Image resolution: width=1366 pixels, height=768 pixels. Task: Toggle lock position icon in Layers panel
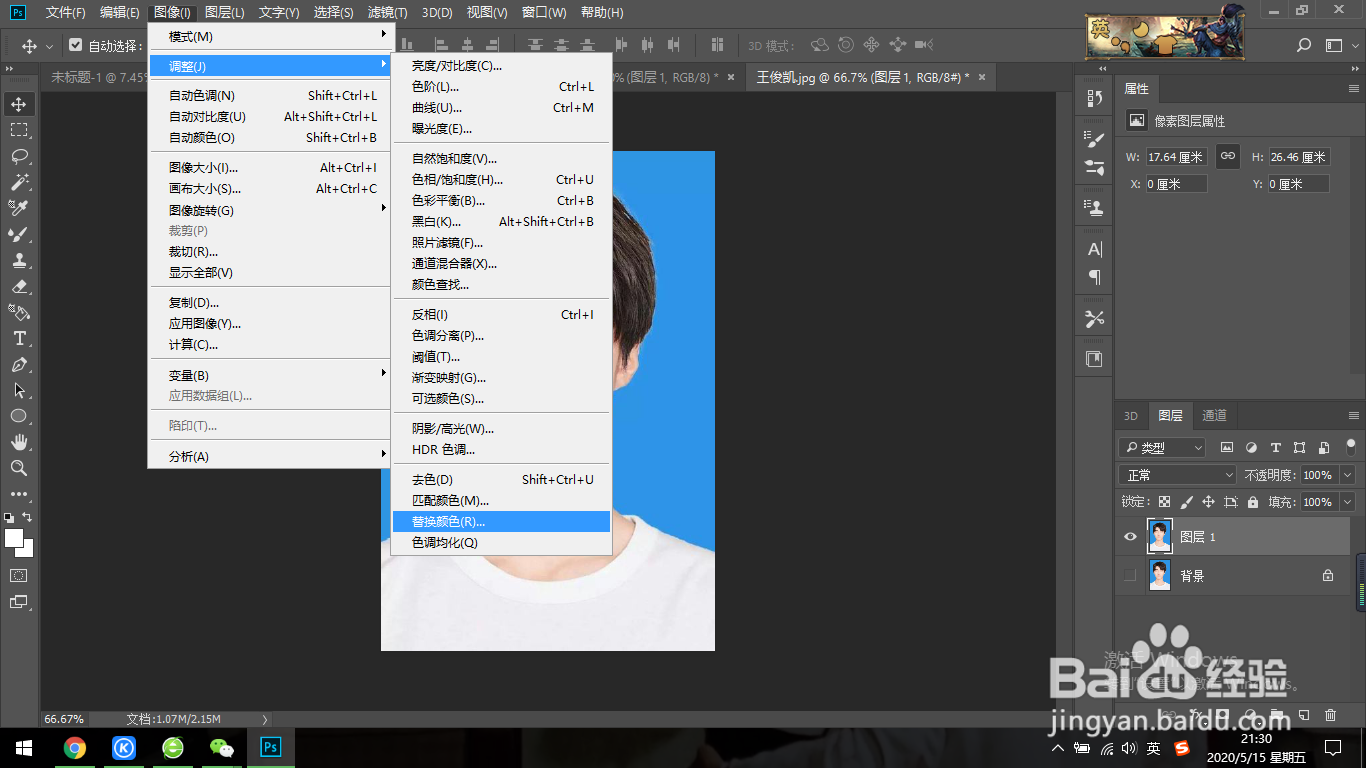coord(1208,502)
